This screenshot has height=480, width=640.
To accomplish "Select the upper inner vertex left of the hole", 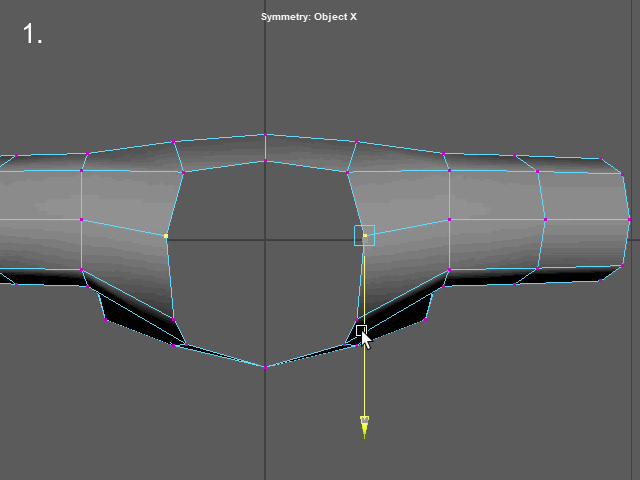I will point(183,172).
